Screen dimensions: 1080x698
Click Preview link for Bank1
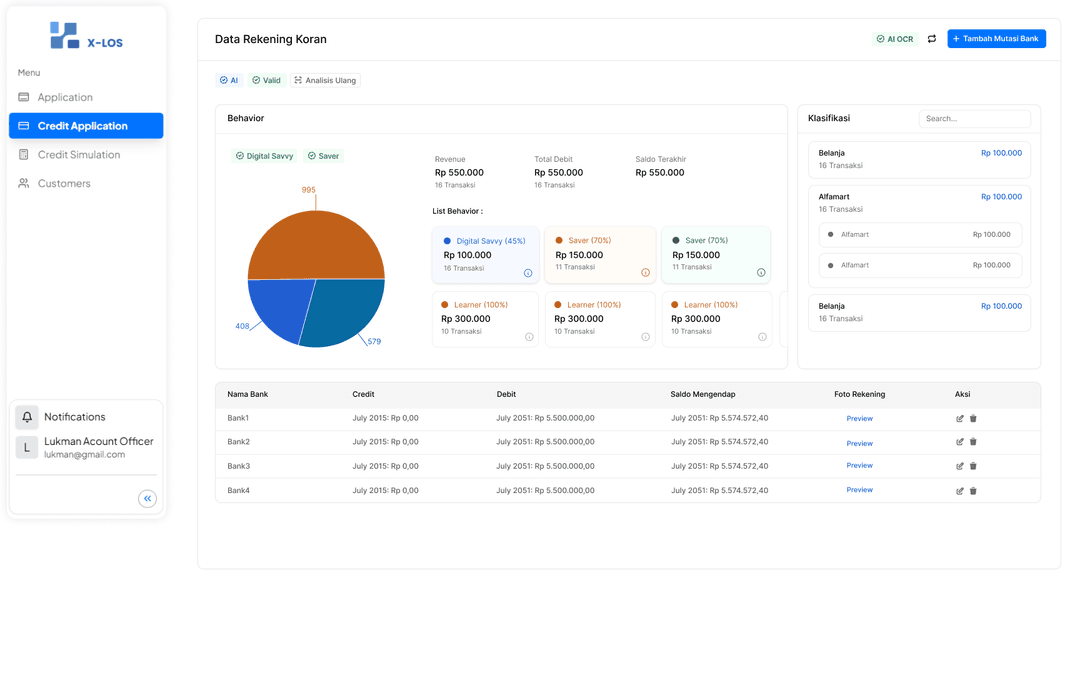[x=860, y=419]
